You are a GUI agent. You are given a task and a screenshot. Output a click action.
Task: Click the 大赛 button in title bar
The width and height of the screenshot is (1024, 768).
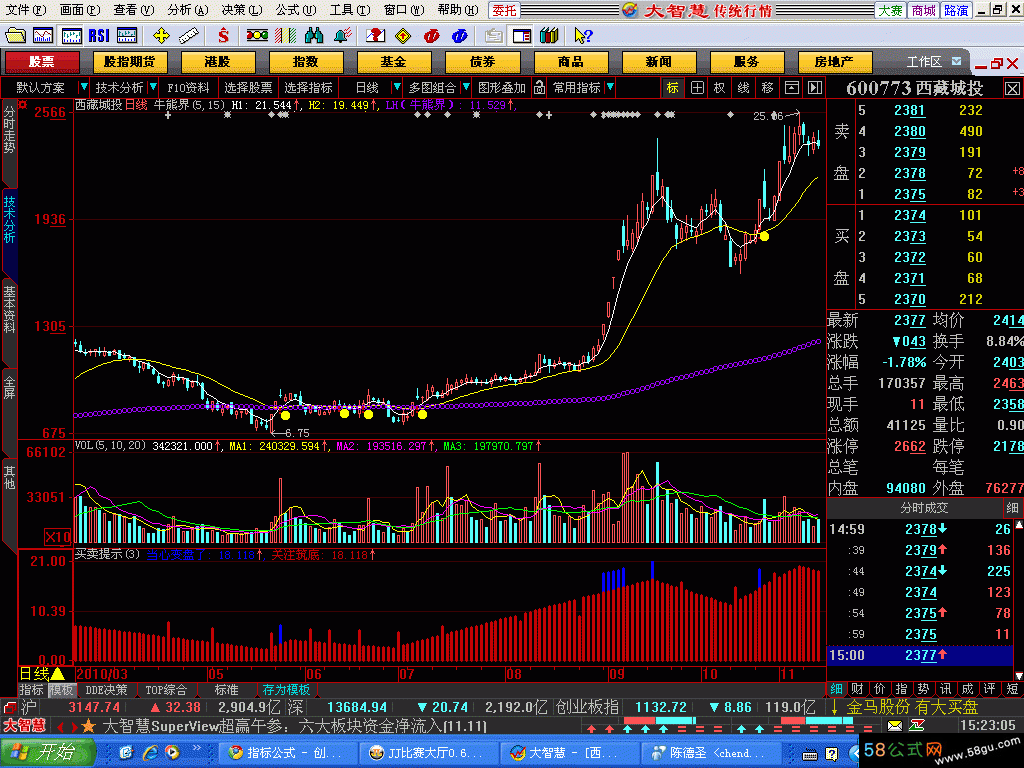[891, 10]
